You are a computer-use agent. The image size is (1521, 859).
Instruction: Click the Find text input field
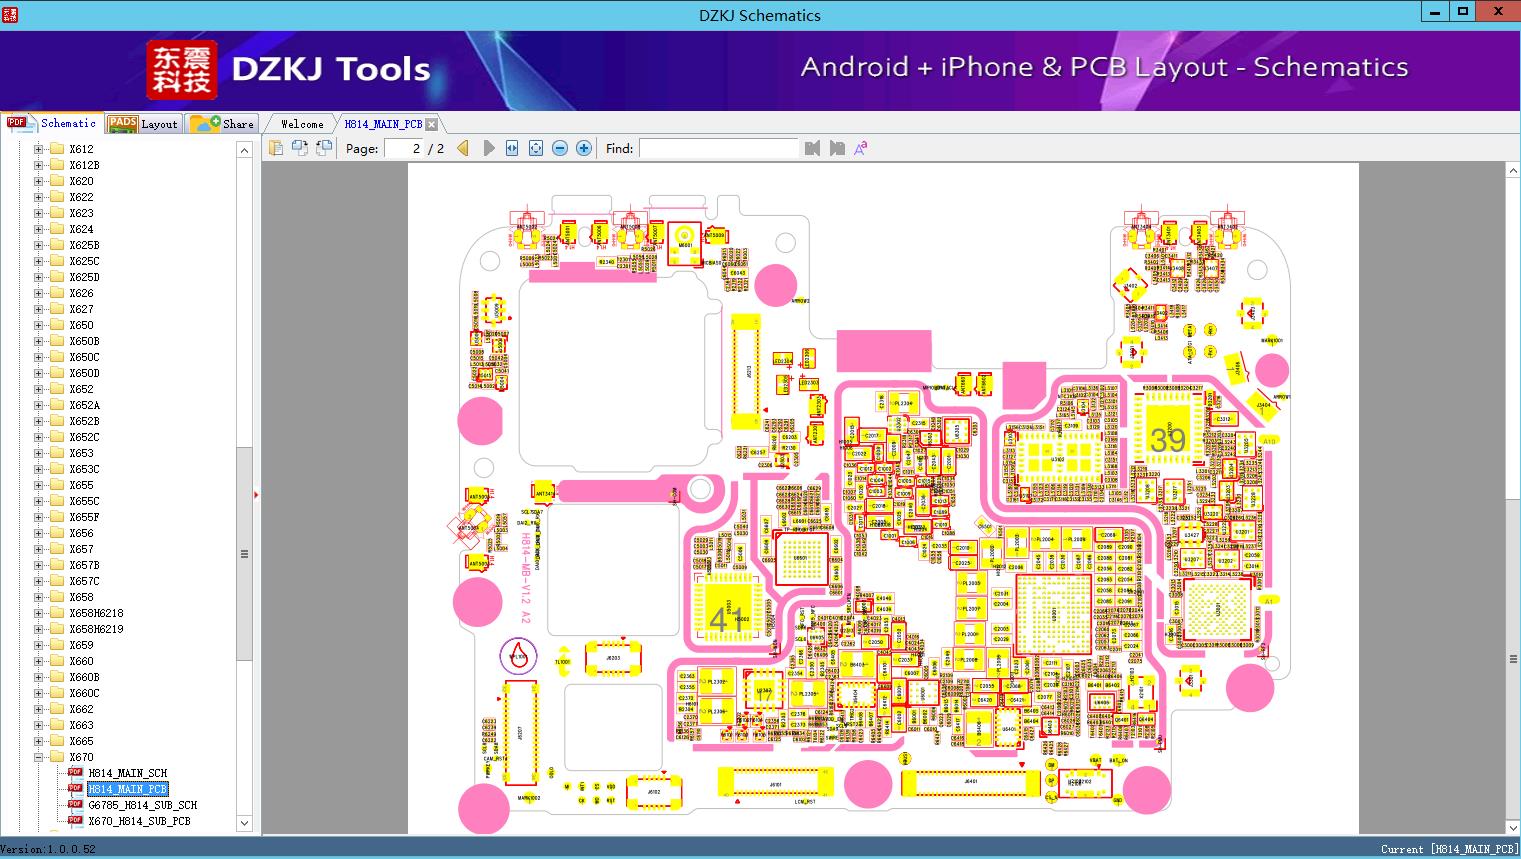point(718,148)
